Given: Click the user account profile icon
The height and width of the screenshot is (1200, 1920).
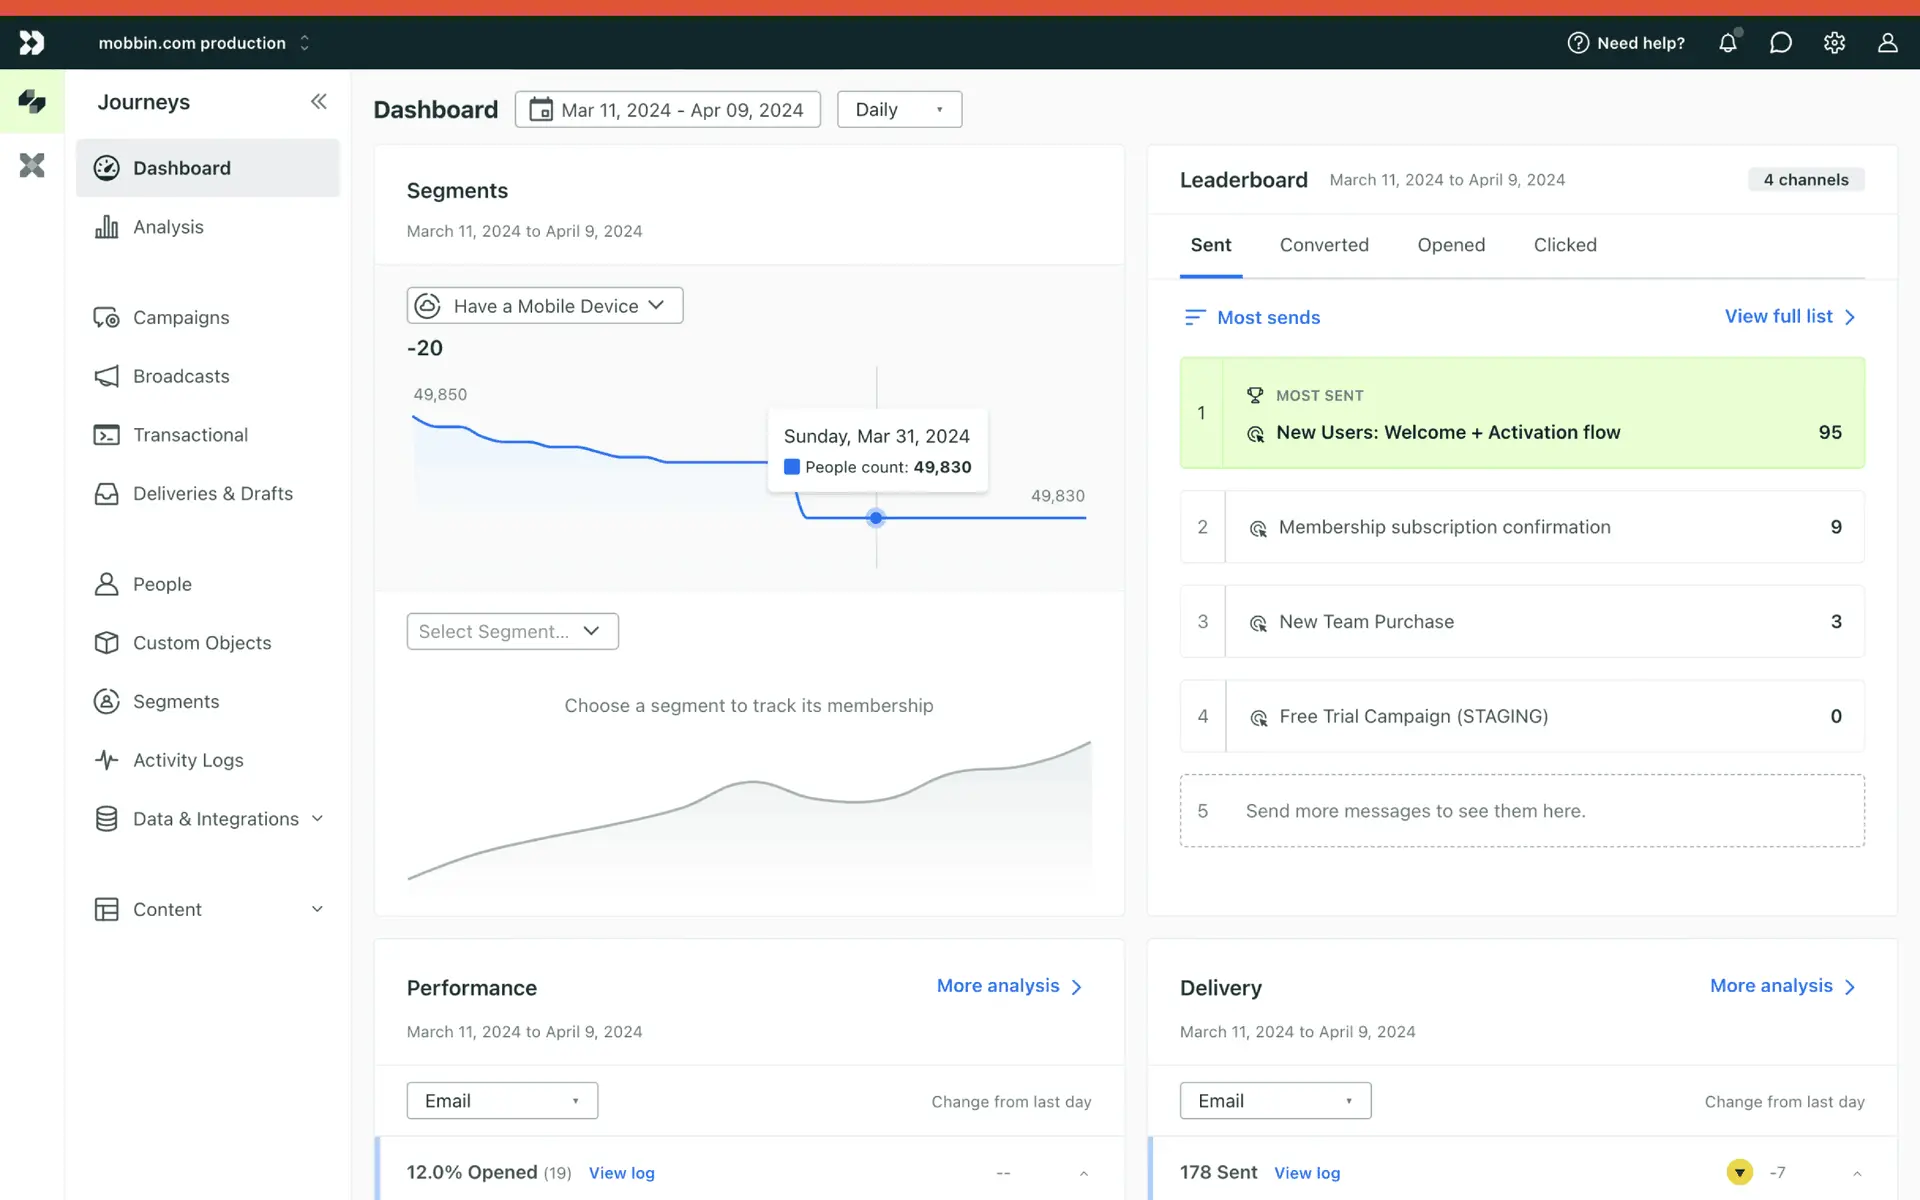Looking at the screenshot, I should (x=1887, y=43).
